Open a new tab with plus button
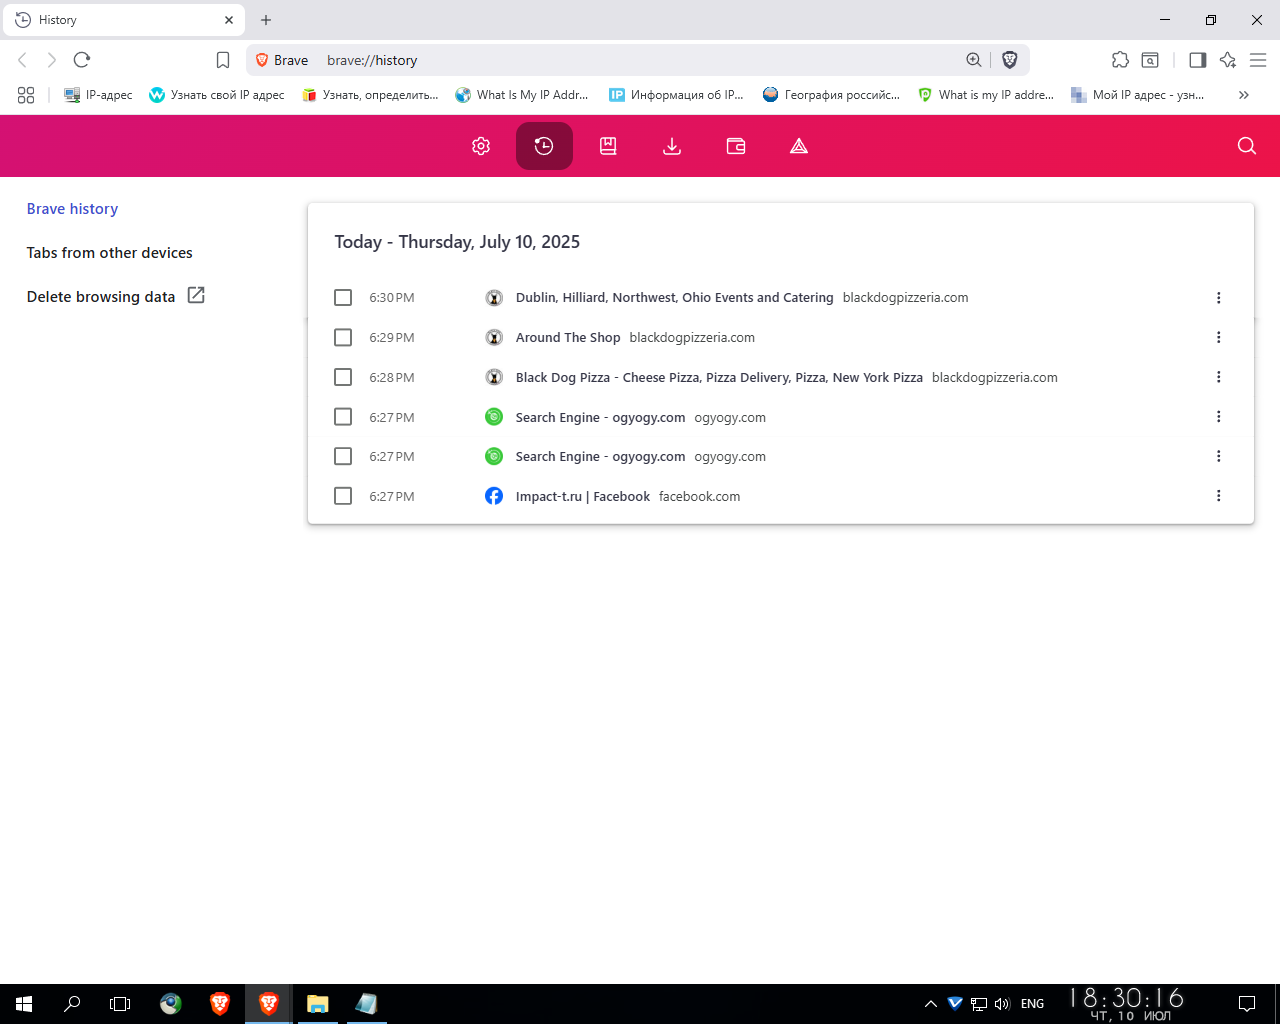The height and width of the screenshot is (1024, 1280). tap(266, 20)
